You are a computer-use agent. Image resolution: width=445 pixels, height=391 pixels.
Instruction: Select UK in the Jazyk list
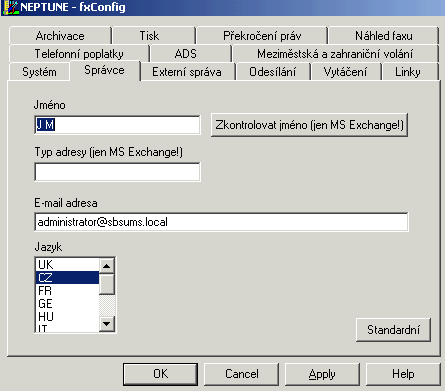[x=67, y=265]
